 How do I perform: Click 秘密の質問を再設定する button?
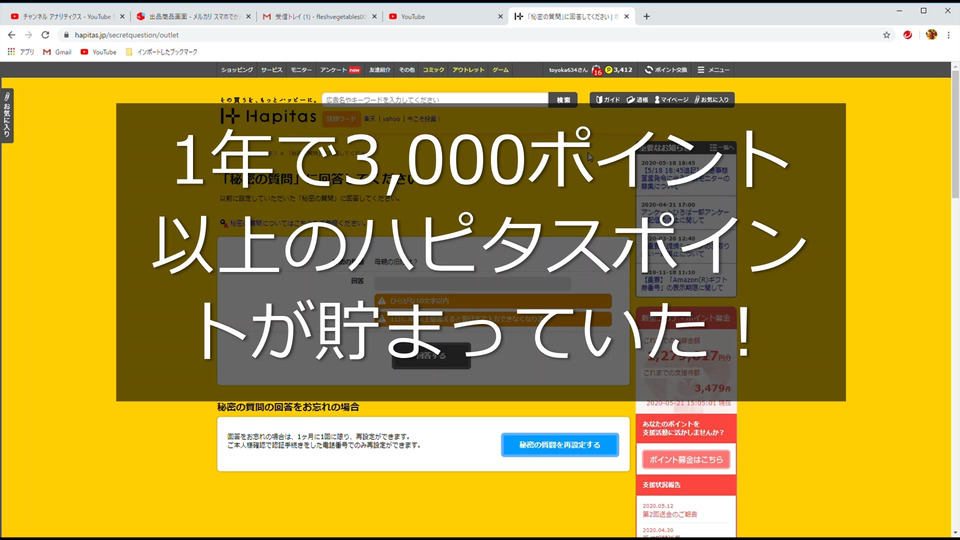pos(560,445)
